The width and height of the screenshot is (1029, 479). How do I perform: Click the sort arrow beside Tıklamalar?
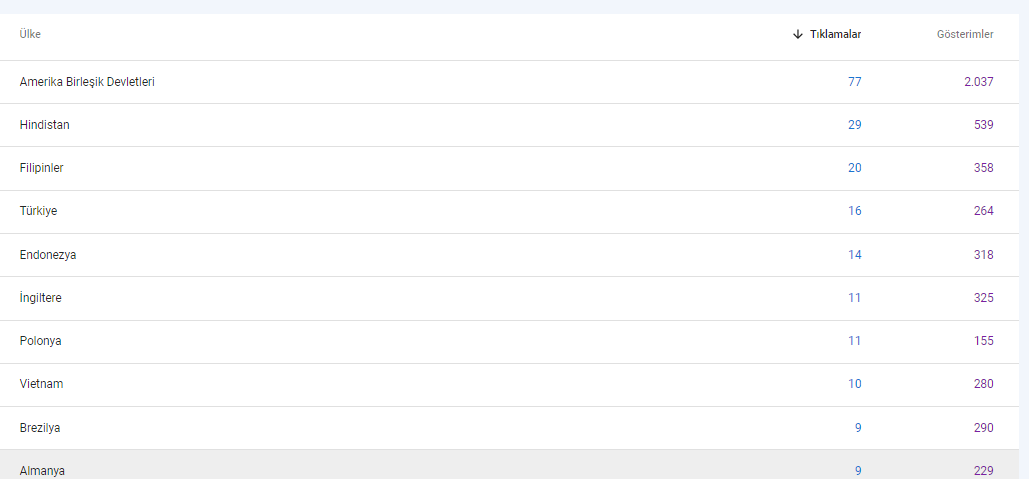[798, 34]
